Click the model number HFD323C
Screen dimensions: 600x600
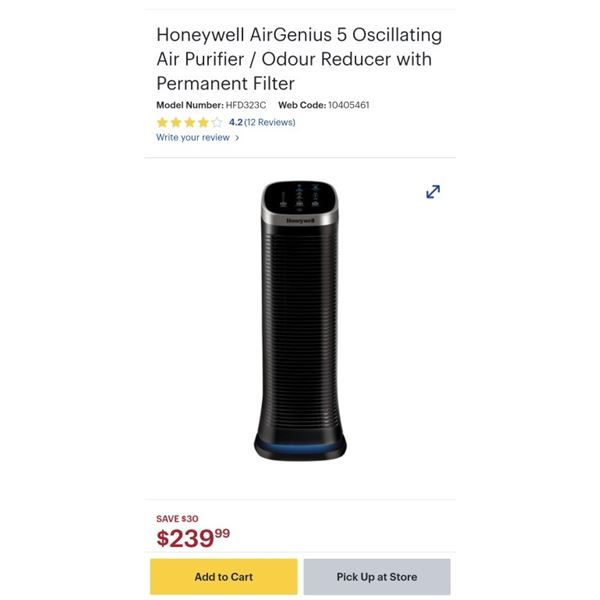pos(246,105)
